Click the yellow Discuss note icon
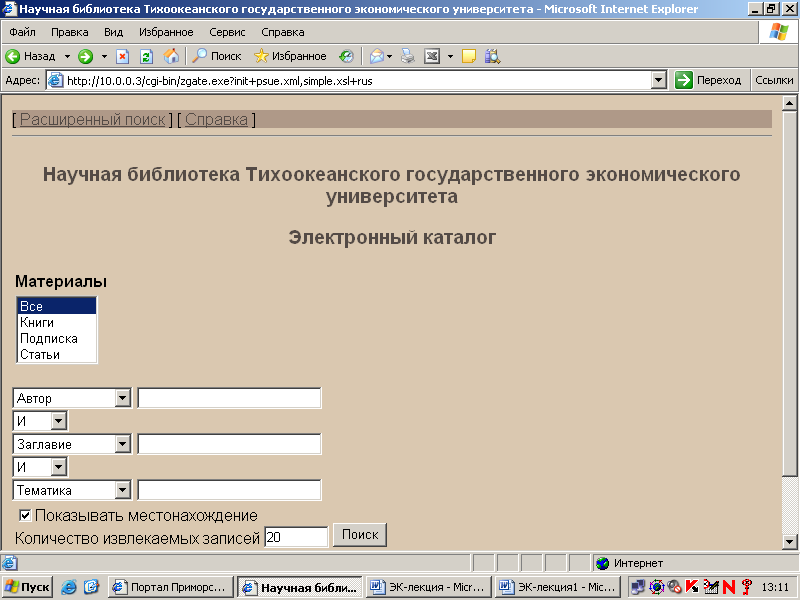 pos(469,56)
